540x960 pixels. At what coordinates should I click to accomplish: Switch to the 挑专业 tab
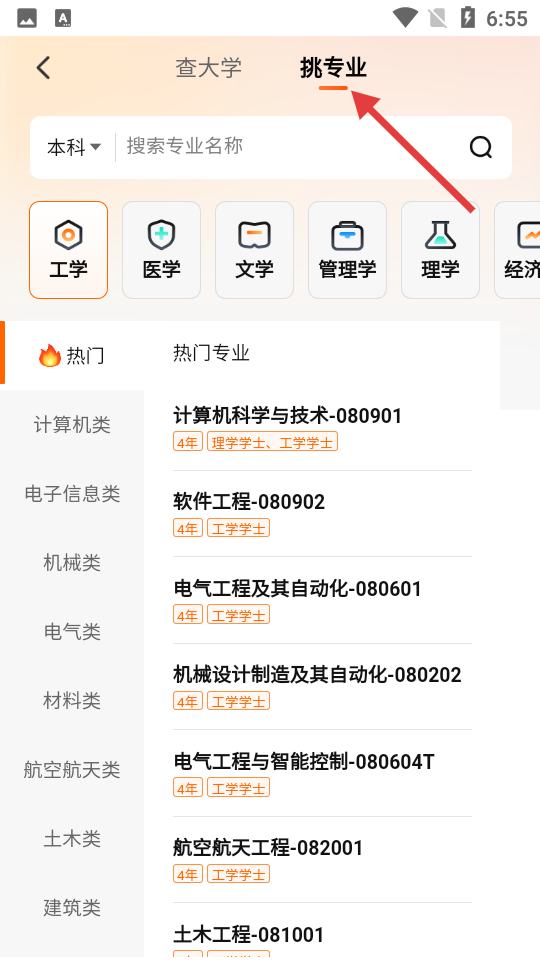[333, 68]
